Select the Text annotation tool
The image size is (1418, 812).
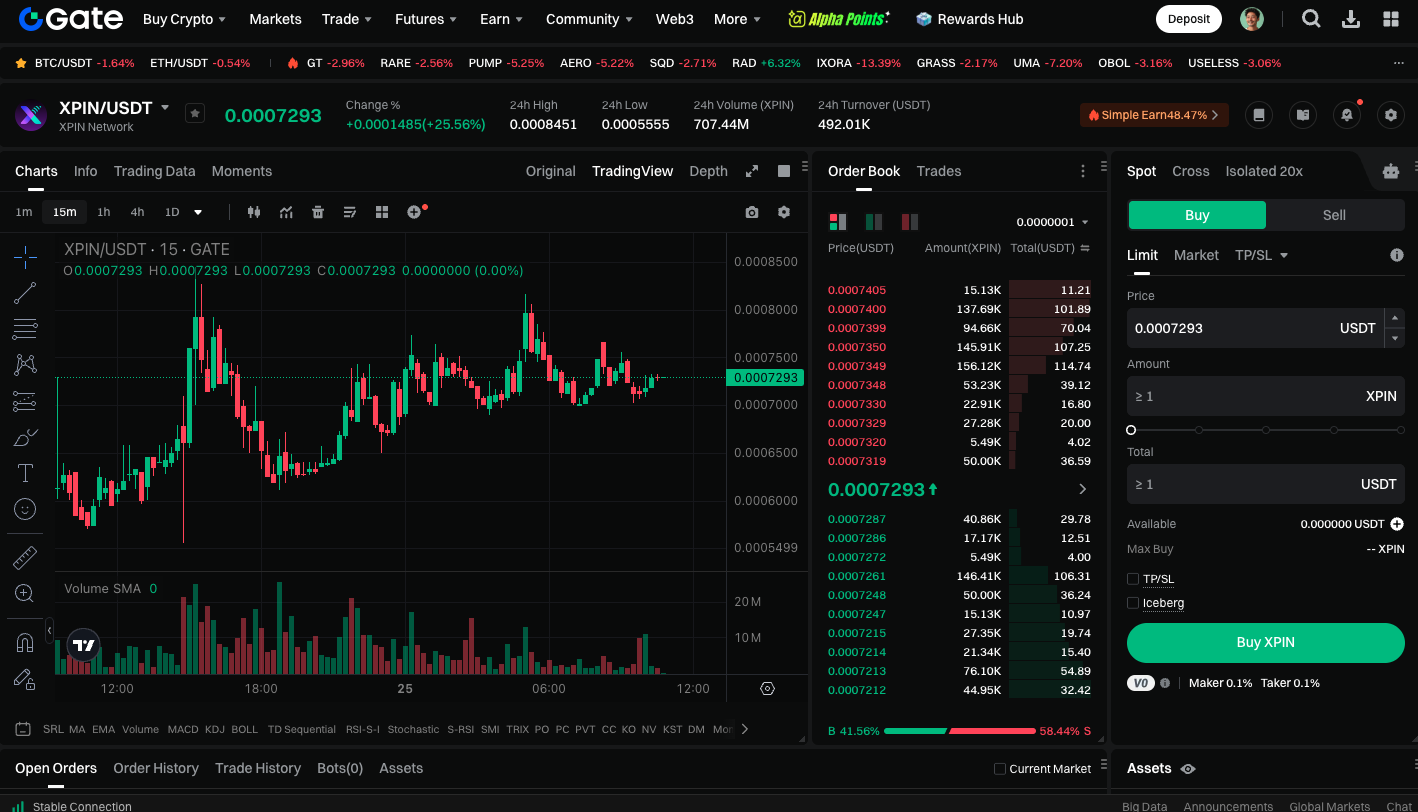pyautogui.click(x=25, y=473)
